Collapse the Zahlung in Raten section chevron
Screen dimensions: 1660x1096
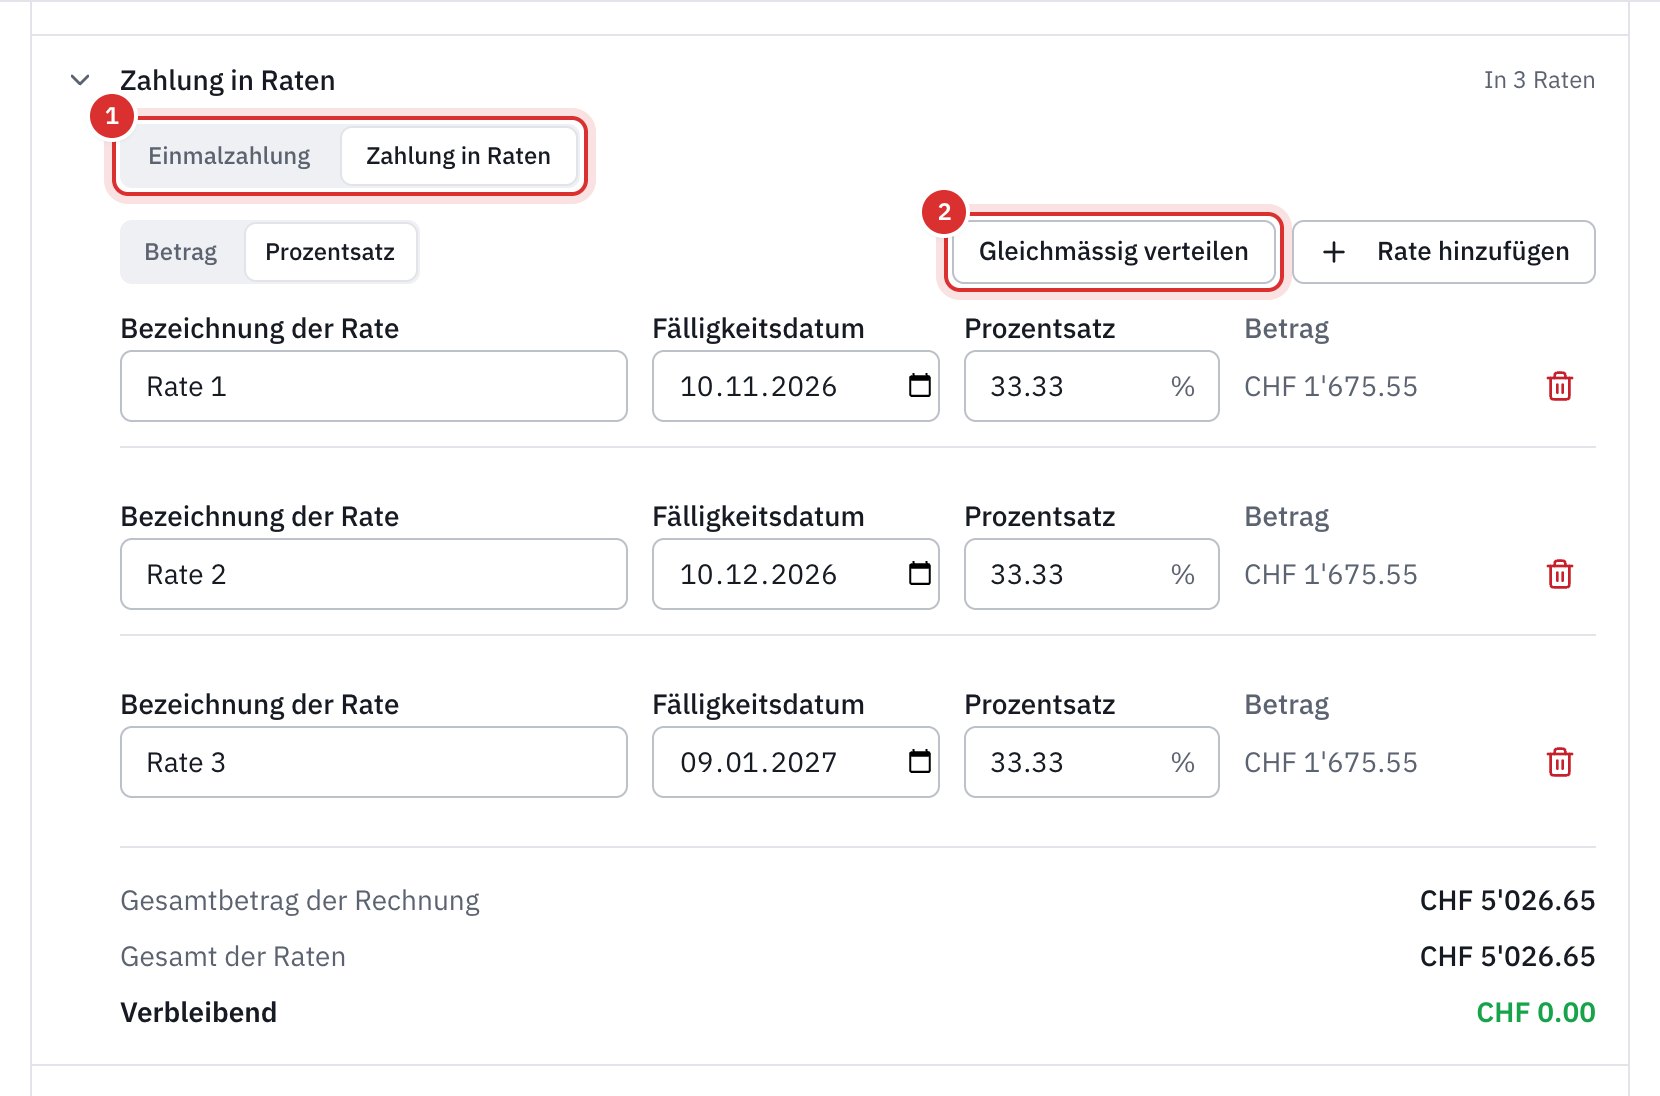click(80, 80)
